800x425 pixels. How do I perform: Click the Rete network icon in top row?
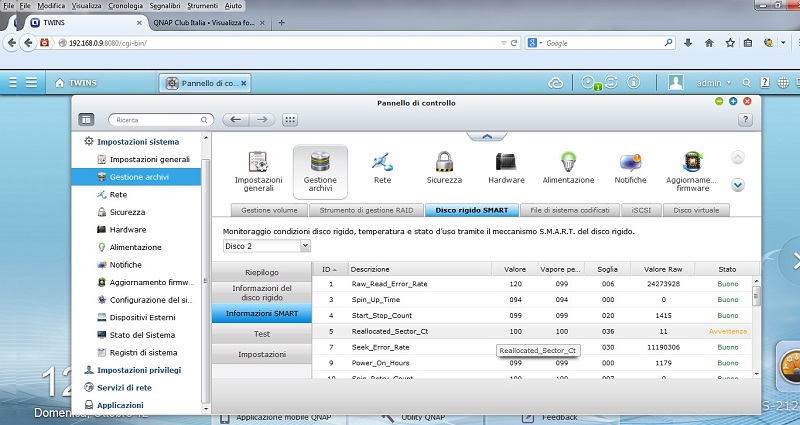[382, 162]
